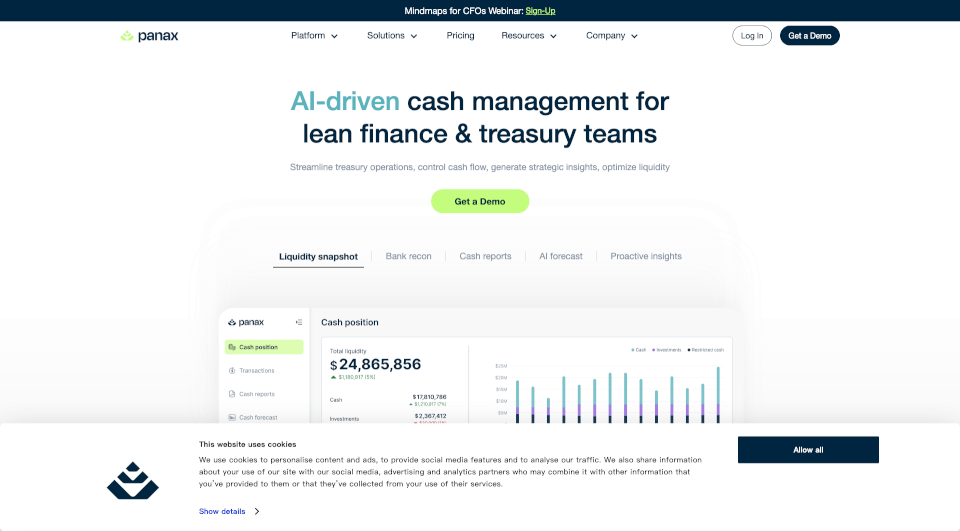Click the Investments amount $2,367,412
960x531 pixels.
[x=430, y=416]
